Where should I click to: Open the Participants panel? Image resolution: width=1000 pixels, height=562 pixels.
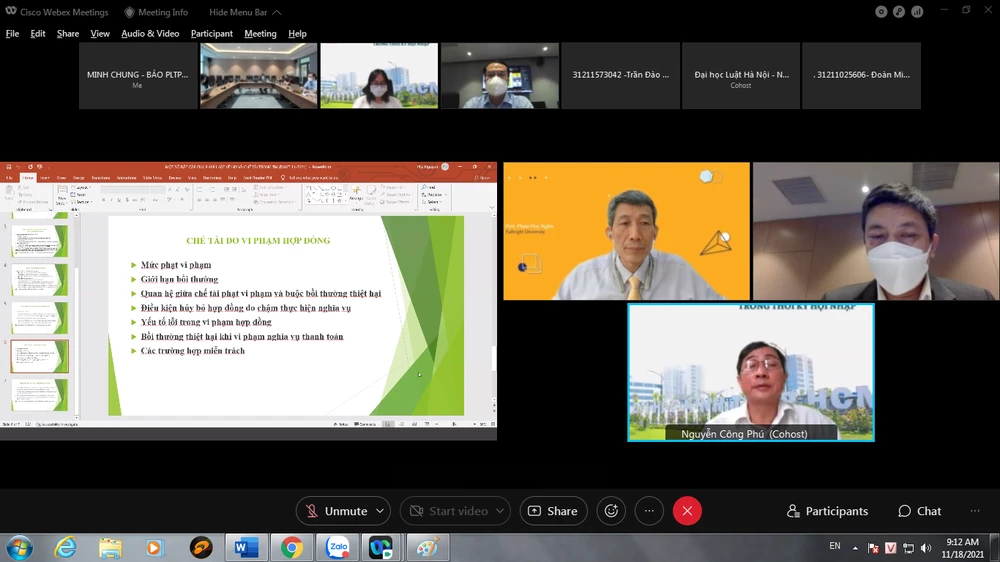coord(827,511)
